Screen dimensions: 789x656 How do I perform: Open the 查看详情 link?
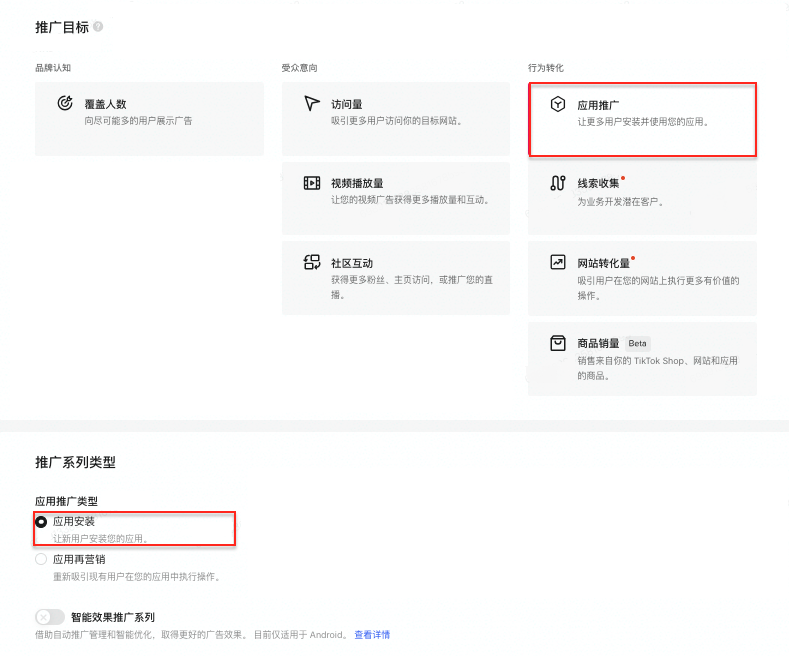coord(372,635)
